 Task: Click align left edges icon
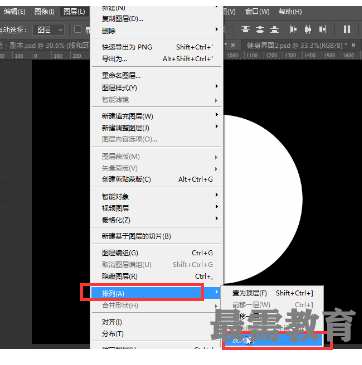coord(294,30)
